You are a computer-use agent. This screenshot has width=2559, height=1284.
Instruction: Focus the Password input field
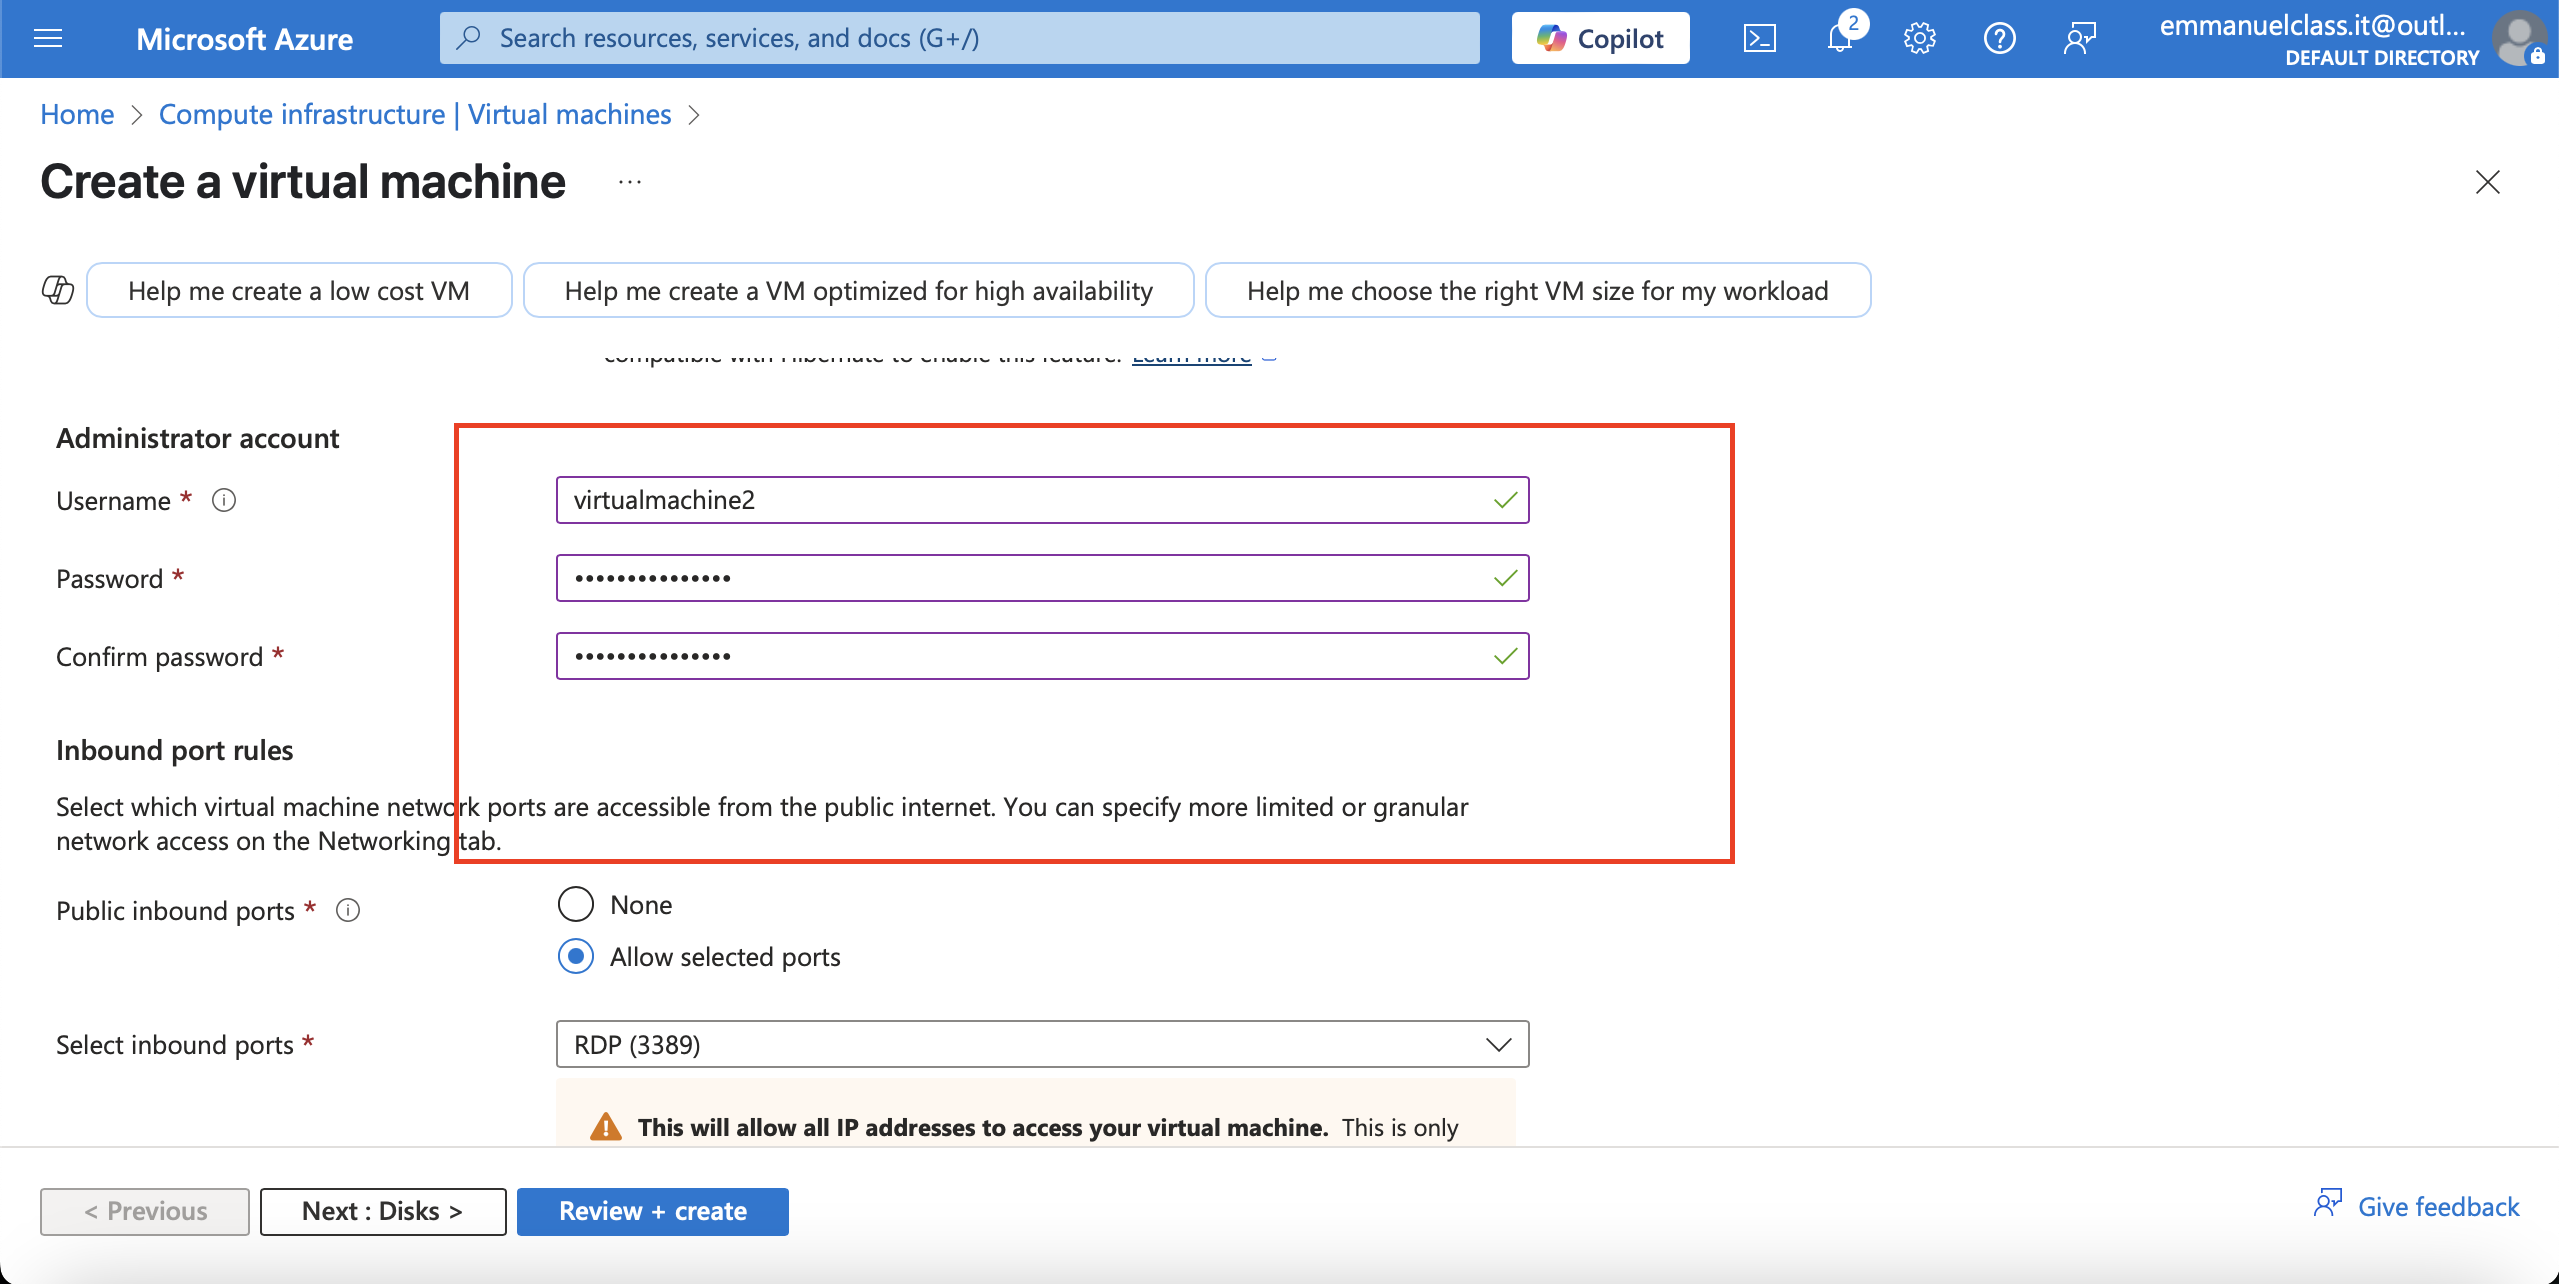[1042, 578]
